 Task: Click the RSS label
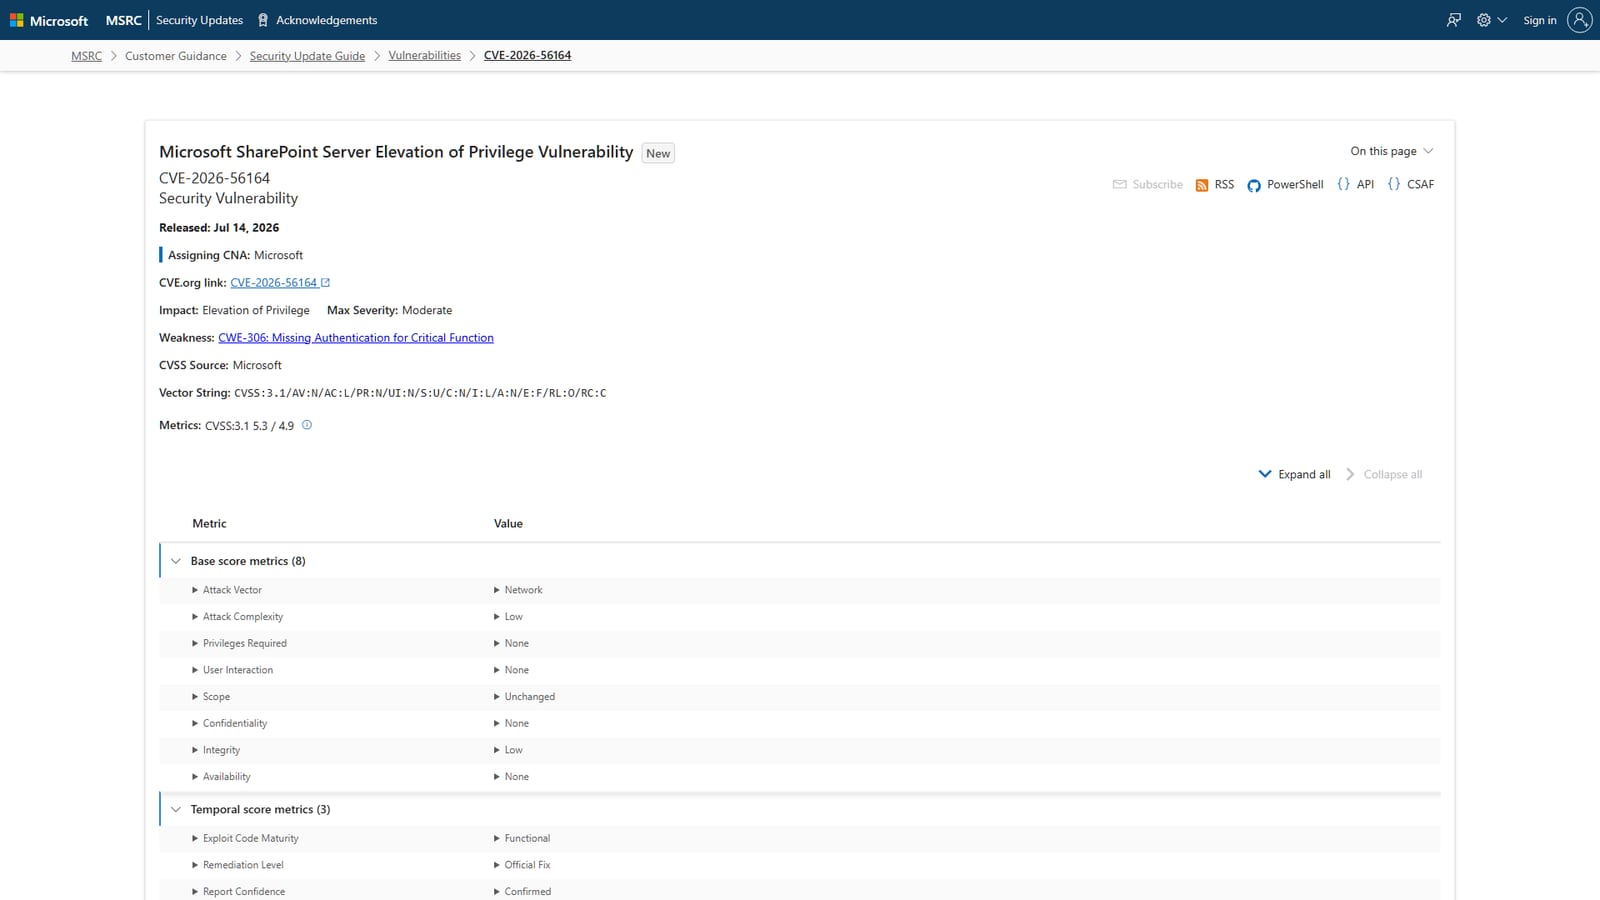[x=1224, y=185]
